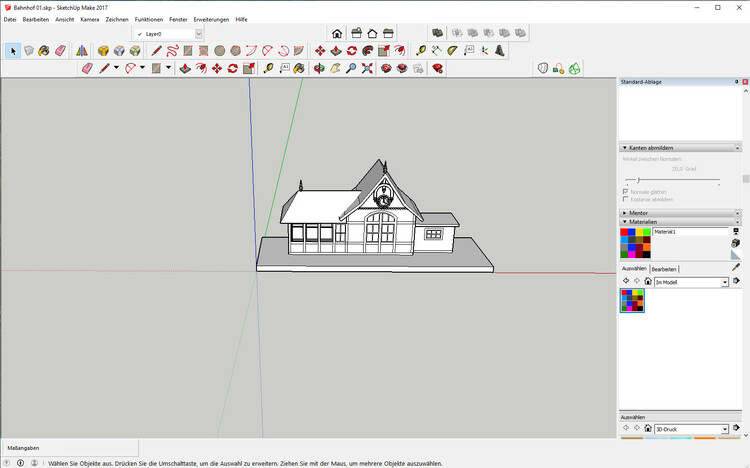Viewport: 750px width, 468px height.
Task: Toggle the Standard-Ablage pin auto-hide
Action: [737, 82]
